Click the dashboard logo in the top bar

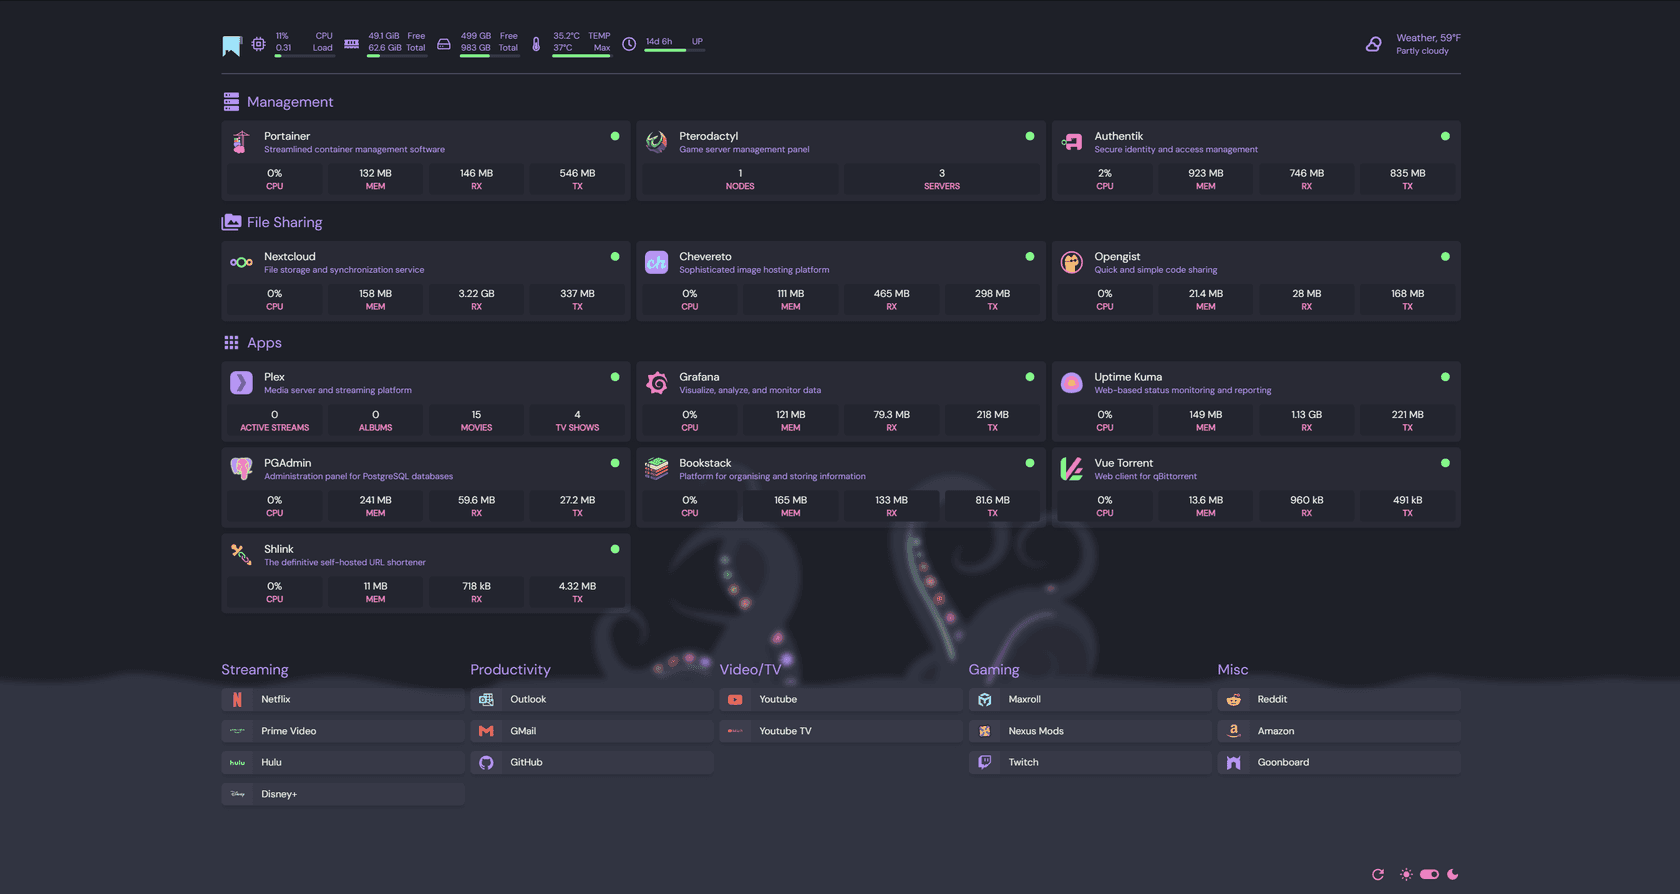[231, 46]
